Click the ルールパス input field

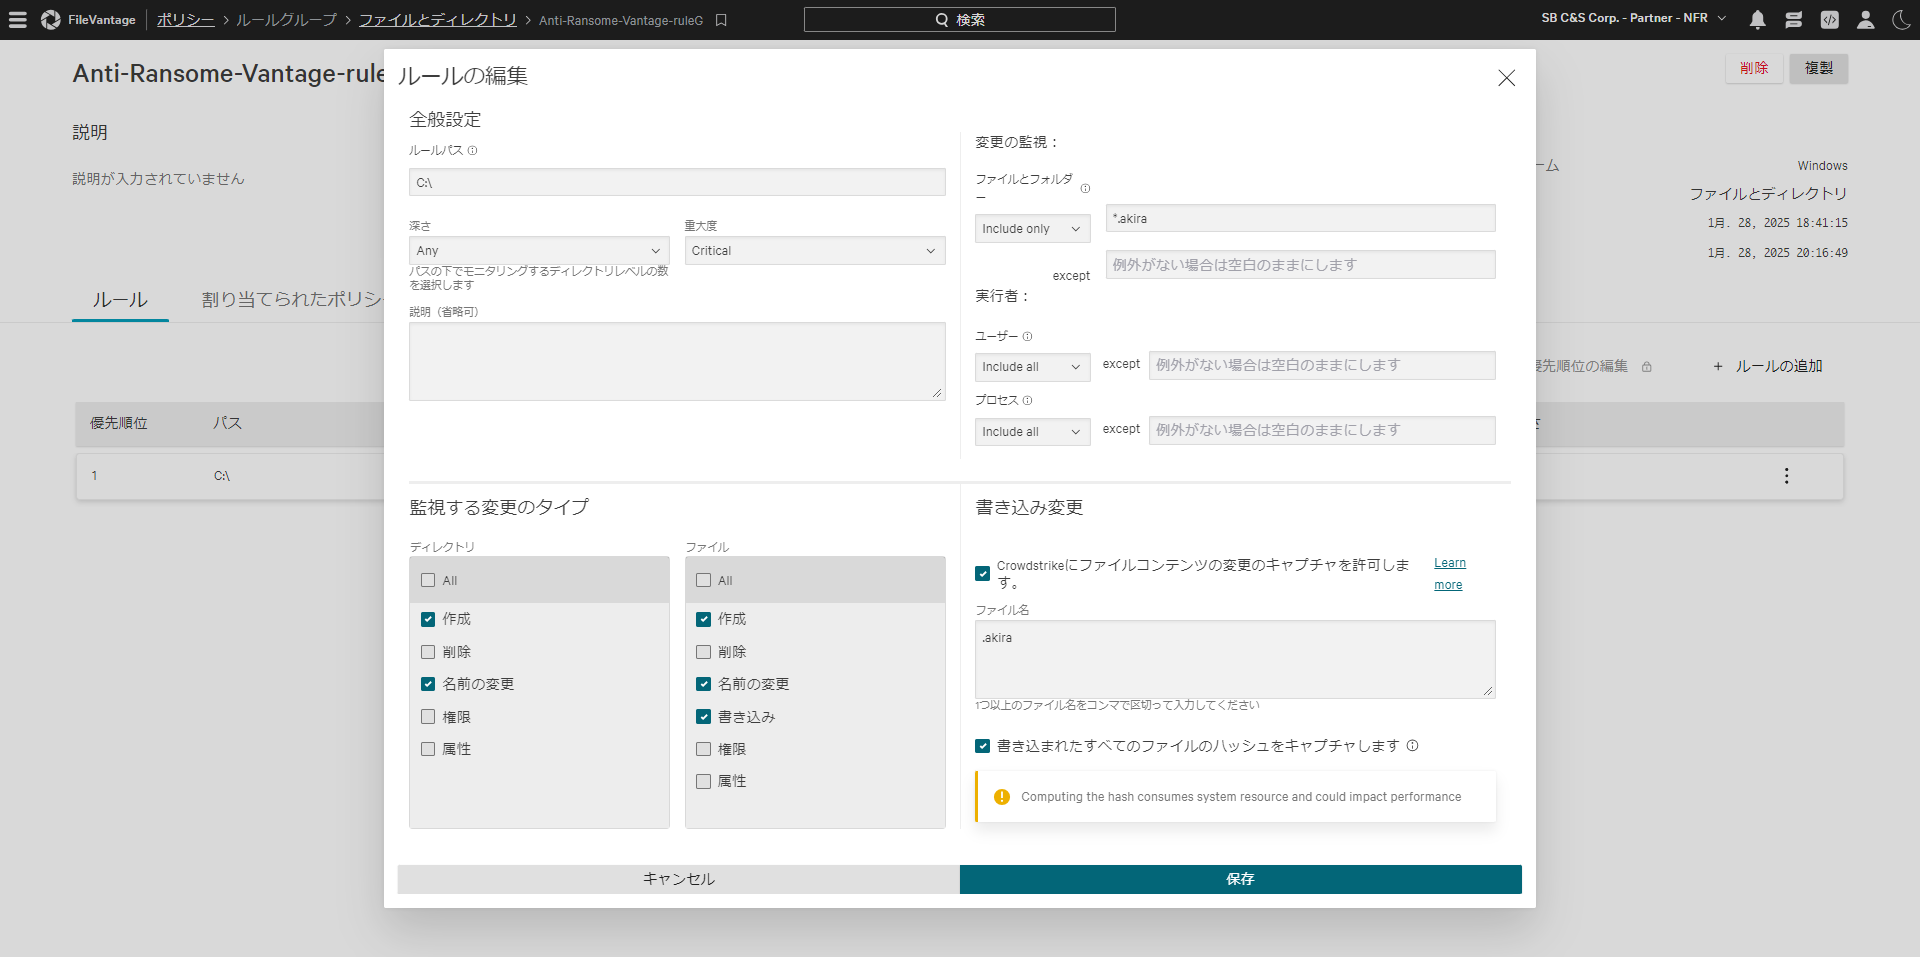677,182
